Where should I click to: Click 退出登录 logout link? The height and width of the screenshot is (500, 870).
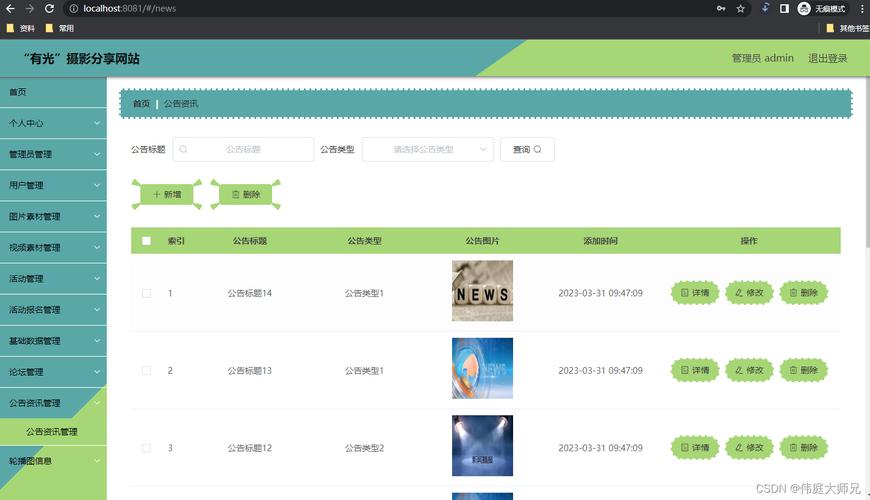pos(827,58)
